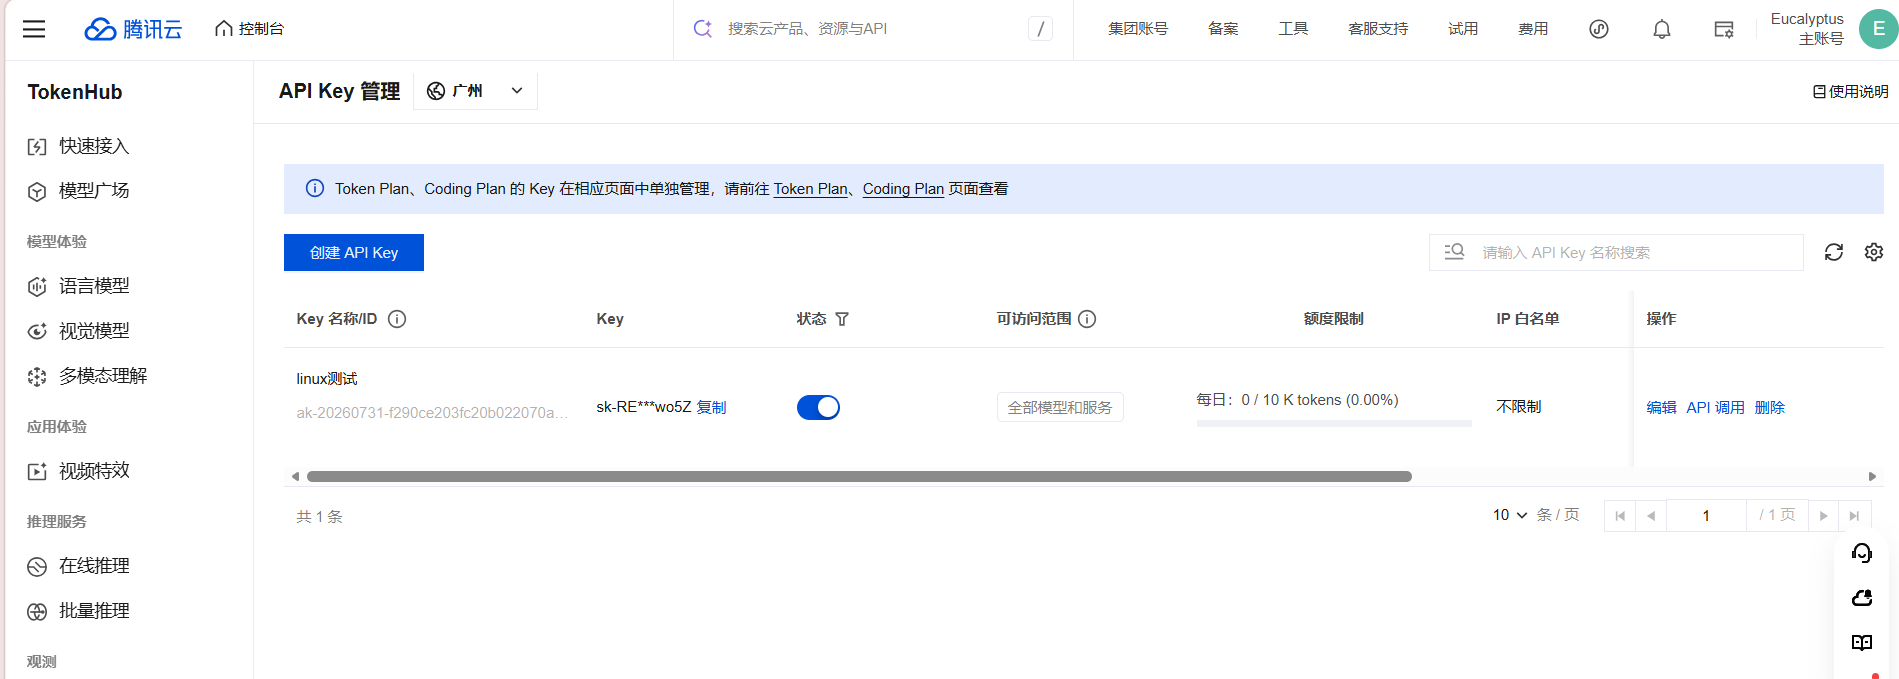The height and width of the screenshot is (679, 1899).
Task: Open the 费用 menu
Action: pos(1533,29)
